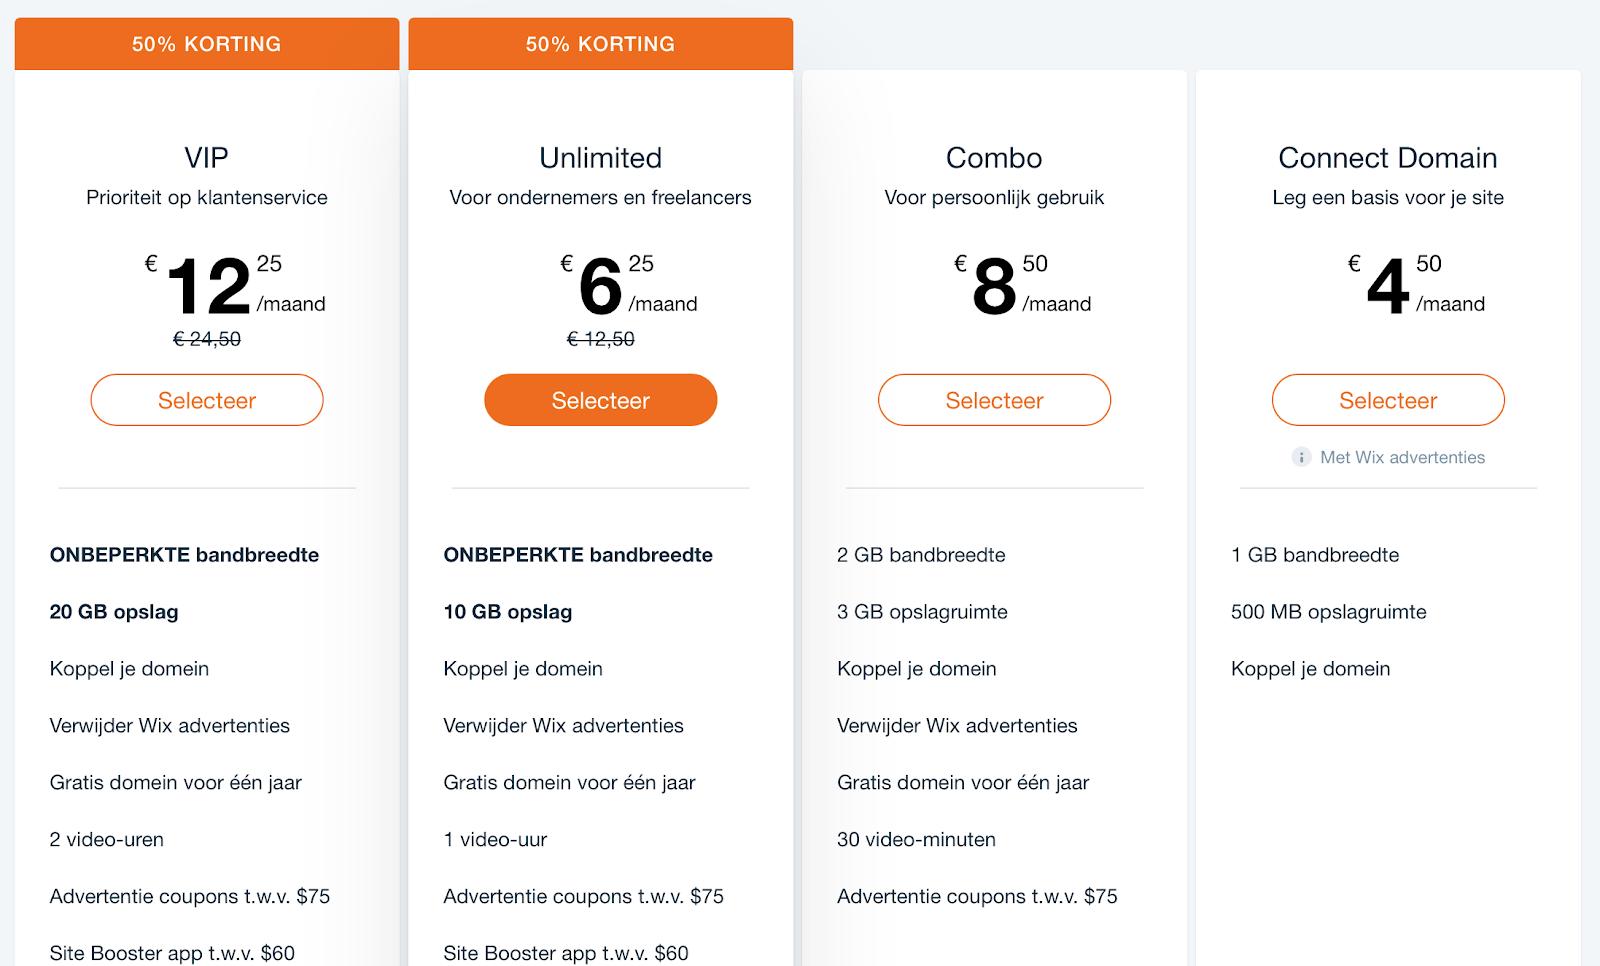
Task: Click Connect Domain's 500 MB opslagruimte feature
Action: tap(1329, 612)
